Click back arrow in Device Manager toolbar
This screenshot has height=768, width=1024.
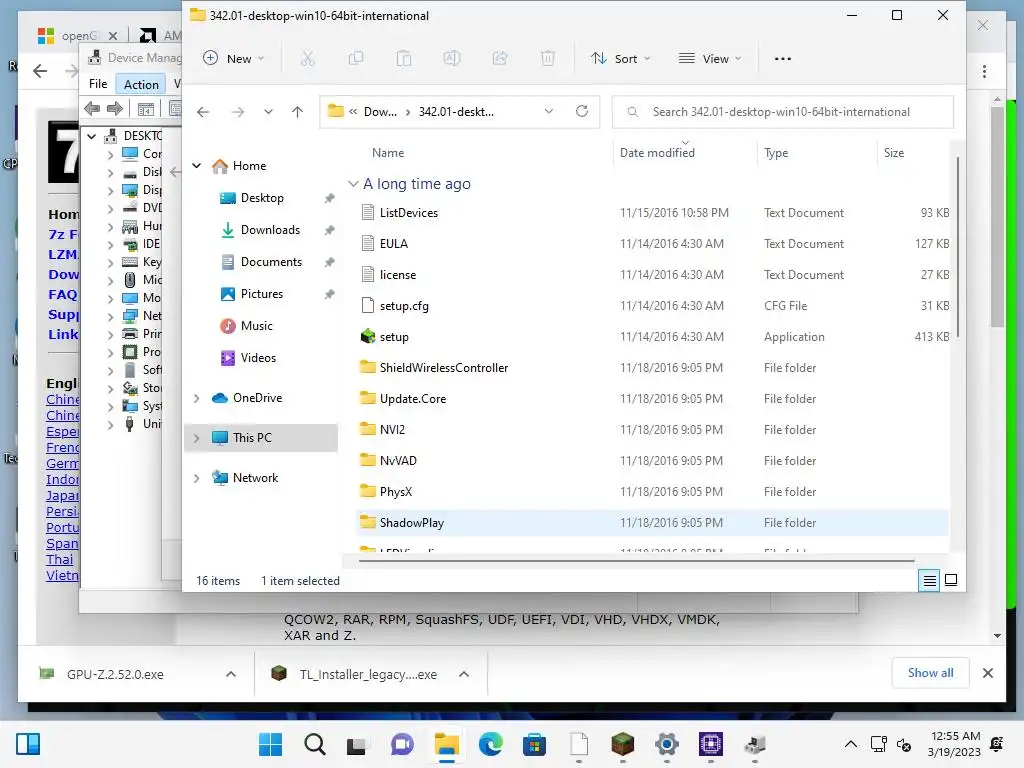click(92, 108)
